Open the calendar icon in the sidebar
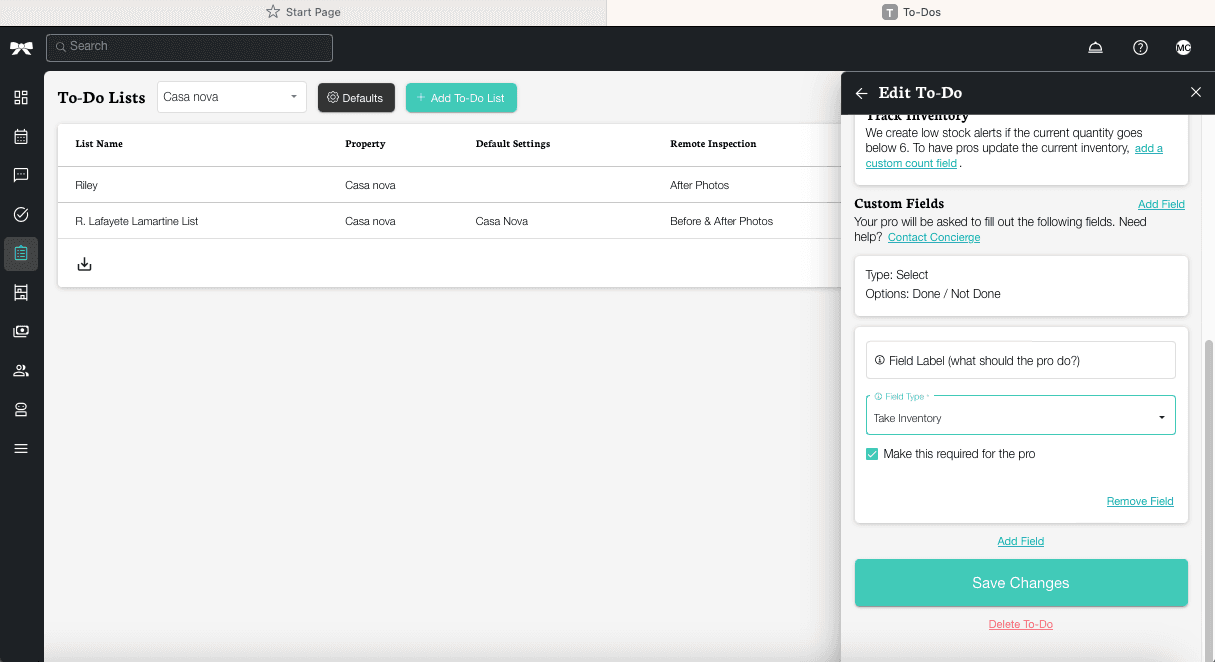This screenshot has width=1215, height=662. [x=21, y=136]
